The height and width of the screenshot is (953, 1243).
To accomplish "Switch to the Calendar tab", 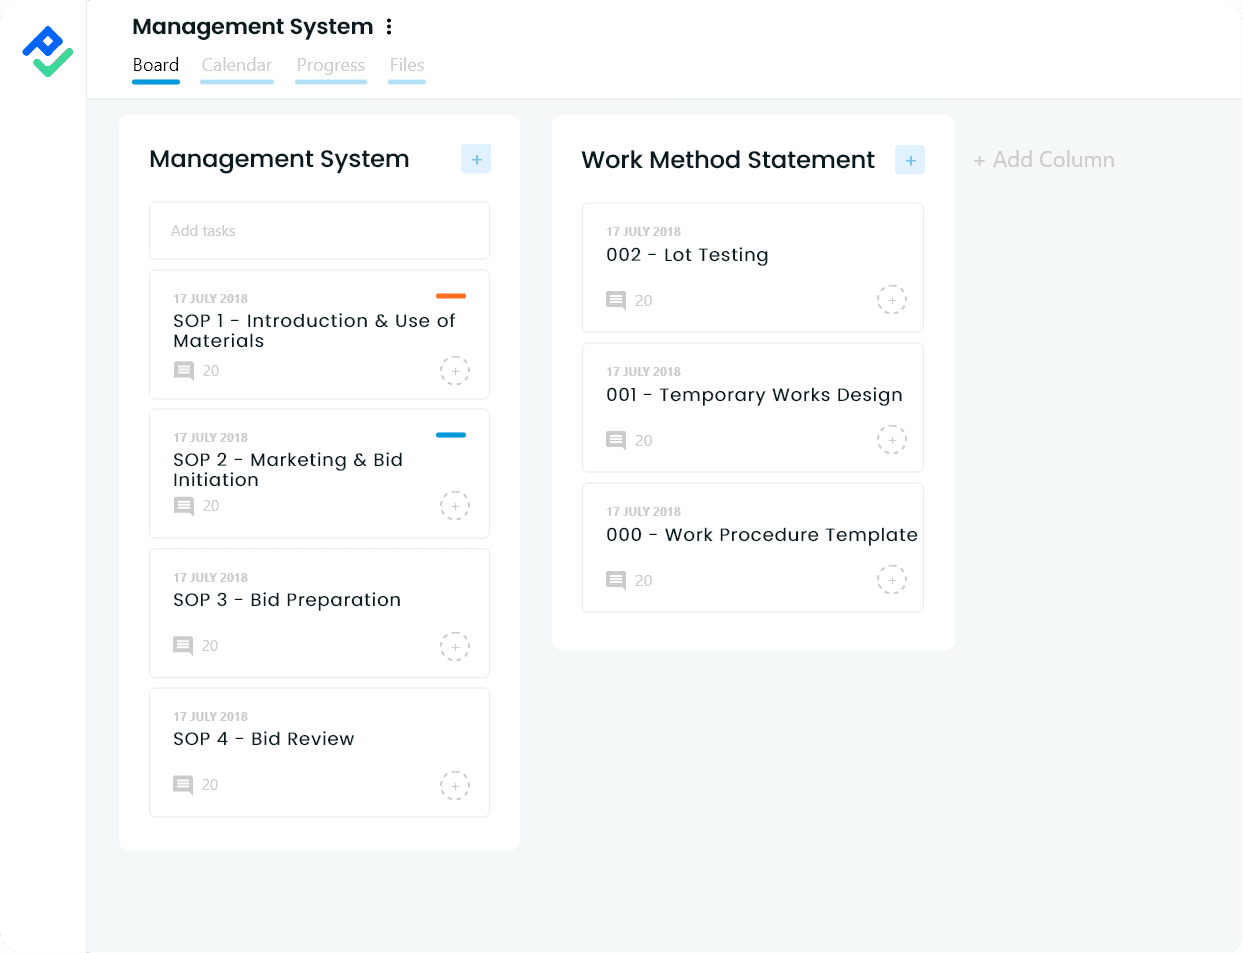I will tap(237, 66).
